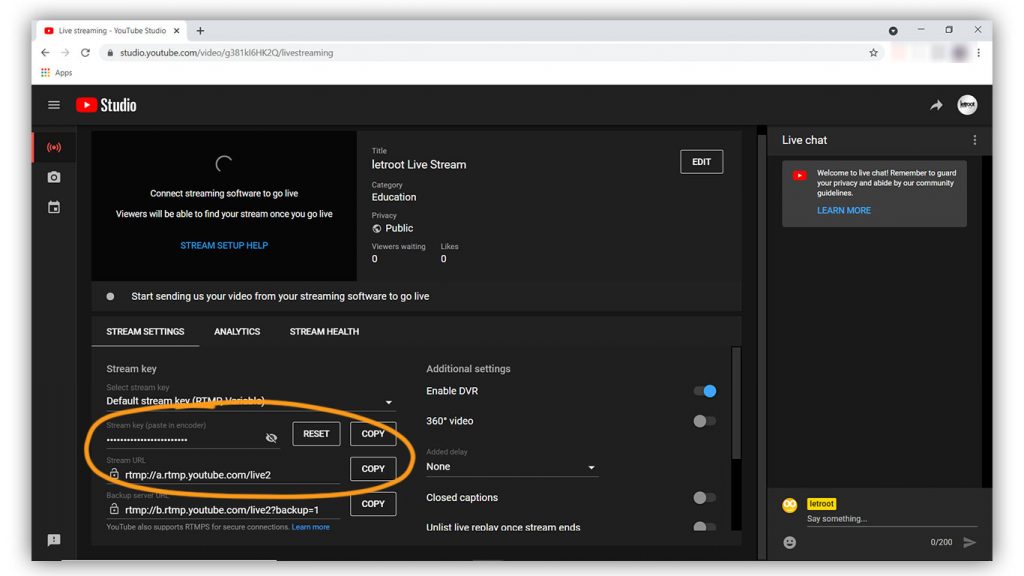Click the 0/200 character counter

tap(941, 542)
